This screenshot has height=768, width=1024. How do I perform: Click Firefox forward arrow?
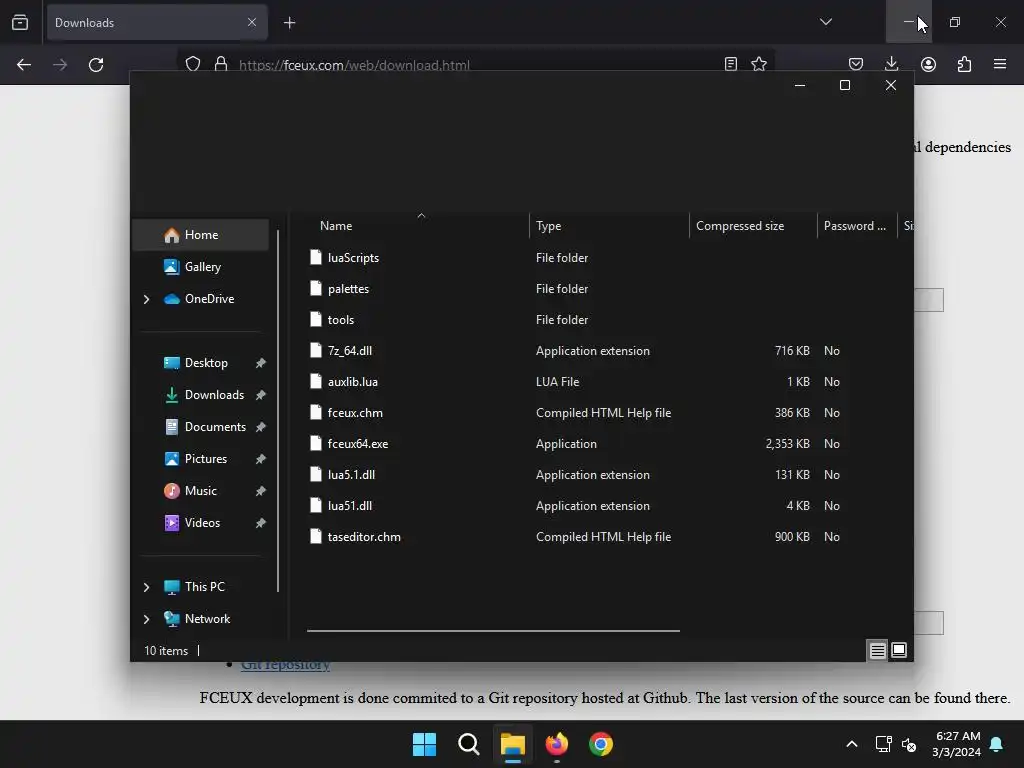(x=60, y=65)
